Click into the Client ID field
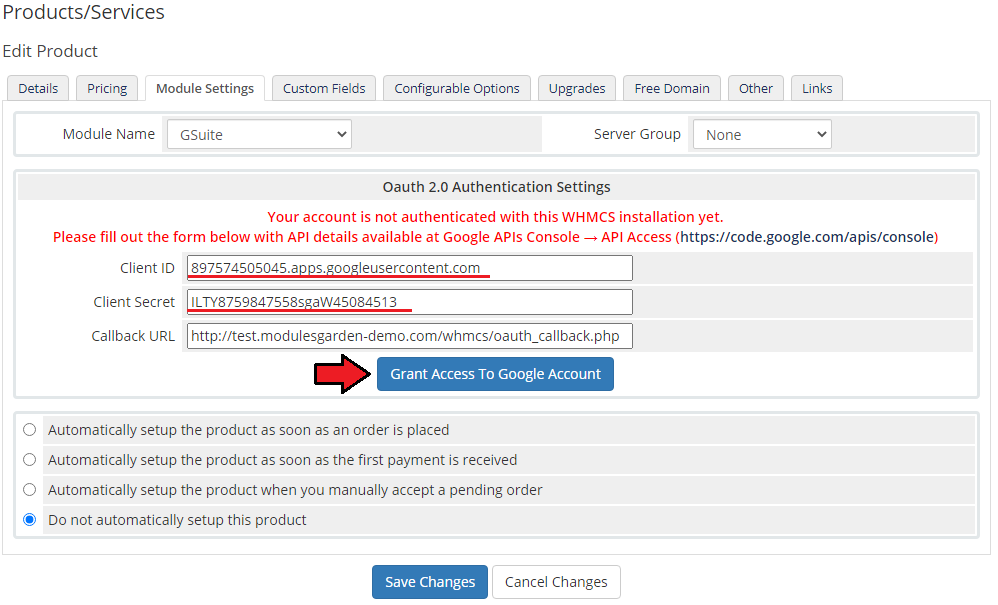Image resolution: width=998 pixels, height=605 pixels. pyautogui.click(x=410, y=268)
